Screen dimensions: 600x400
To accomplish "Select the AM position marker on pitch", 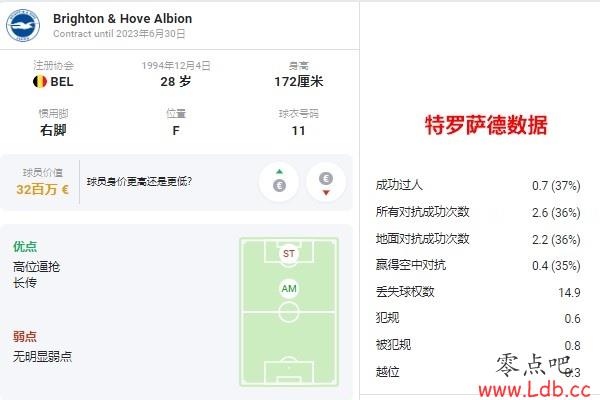I will coord(289,289).
